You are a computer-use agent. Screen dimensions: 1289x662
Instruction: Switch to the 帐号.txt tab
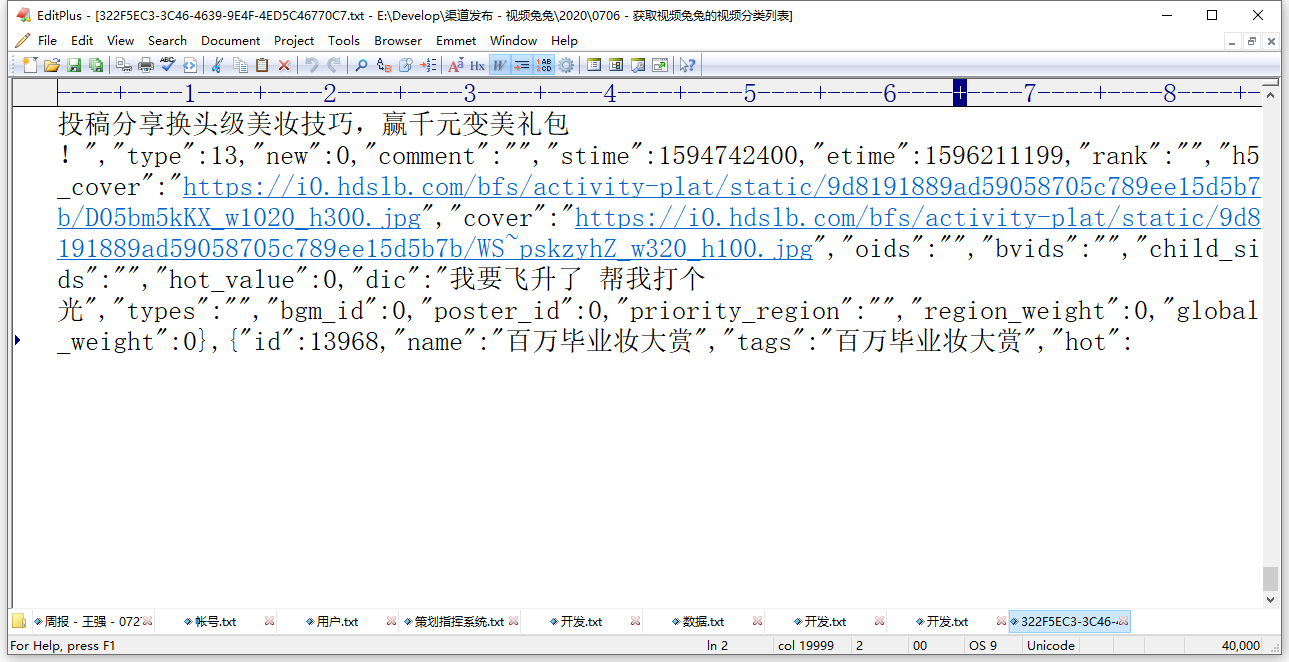(215, 621)
